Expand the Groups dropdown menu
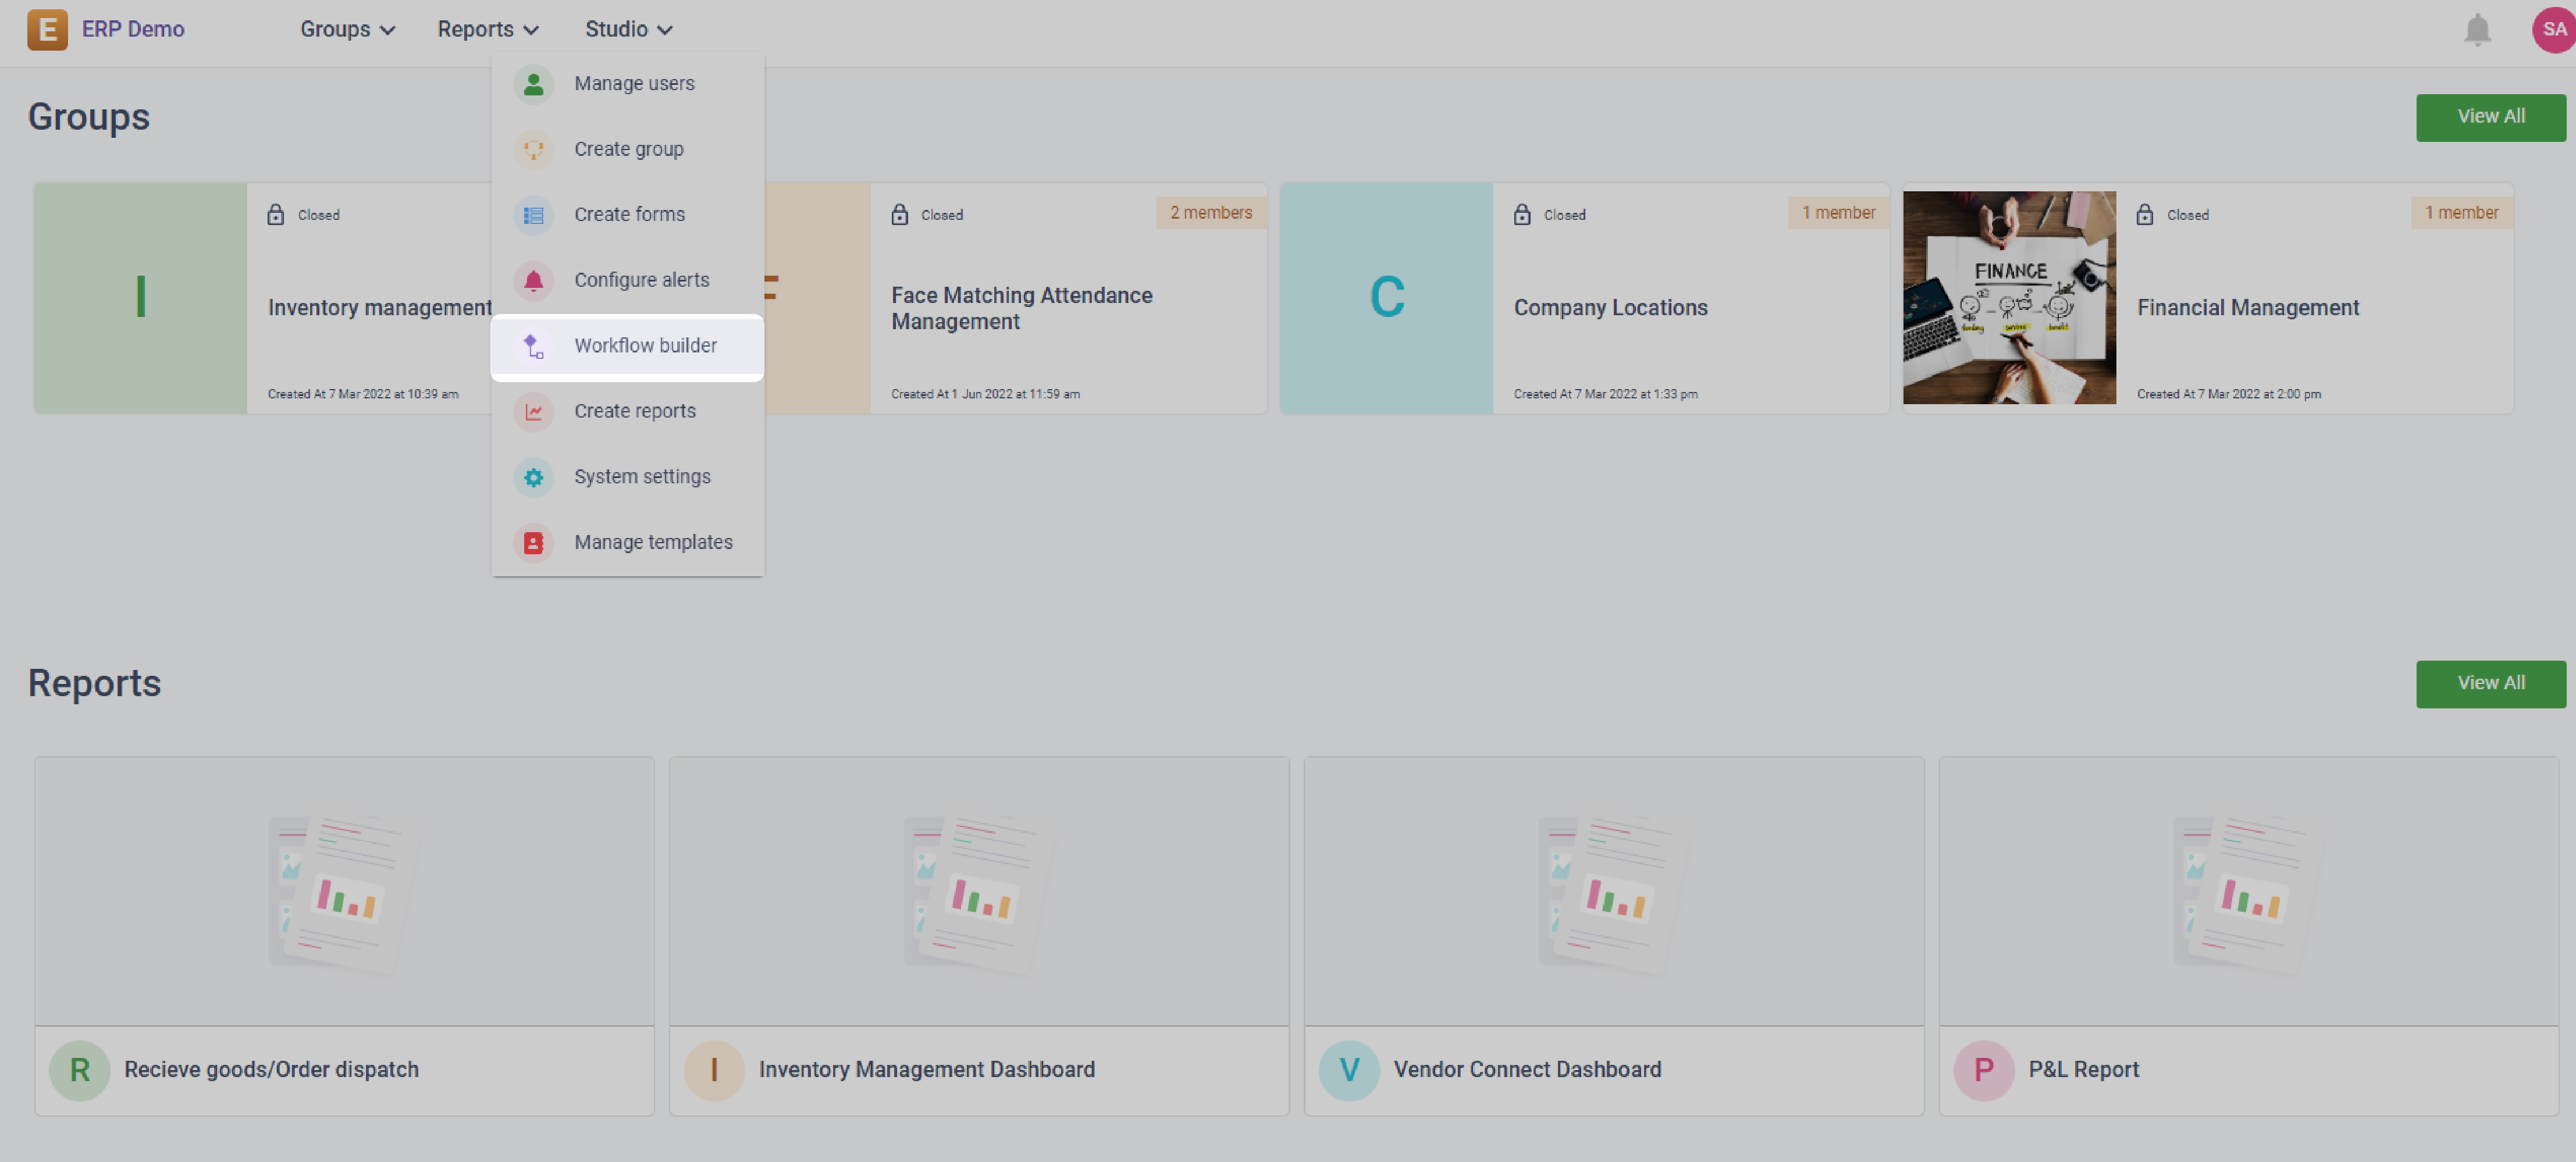Screen dimensions: 2576x1162 pos(347,30)
